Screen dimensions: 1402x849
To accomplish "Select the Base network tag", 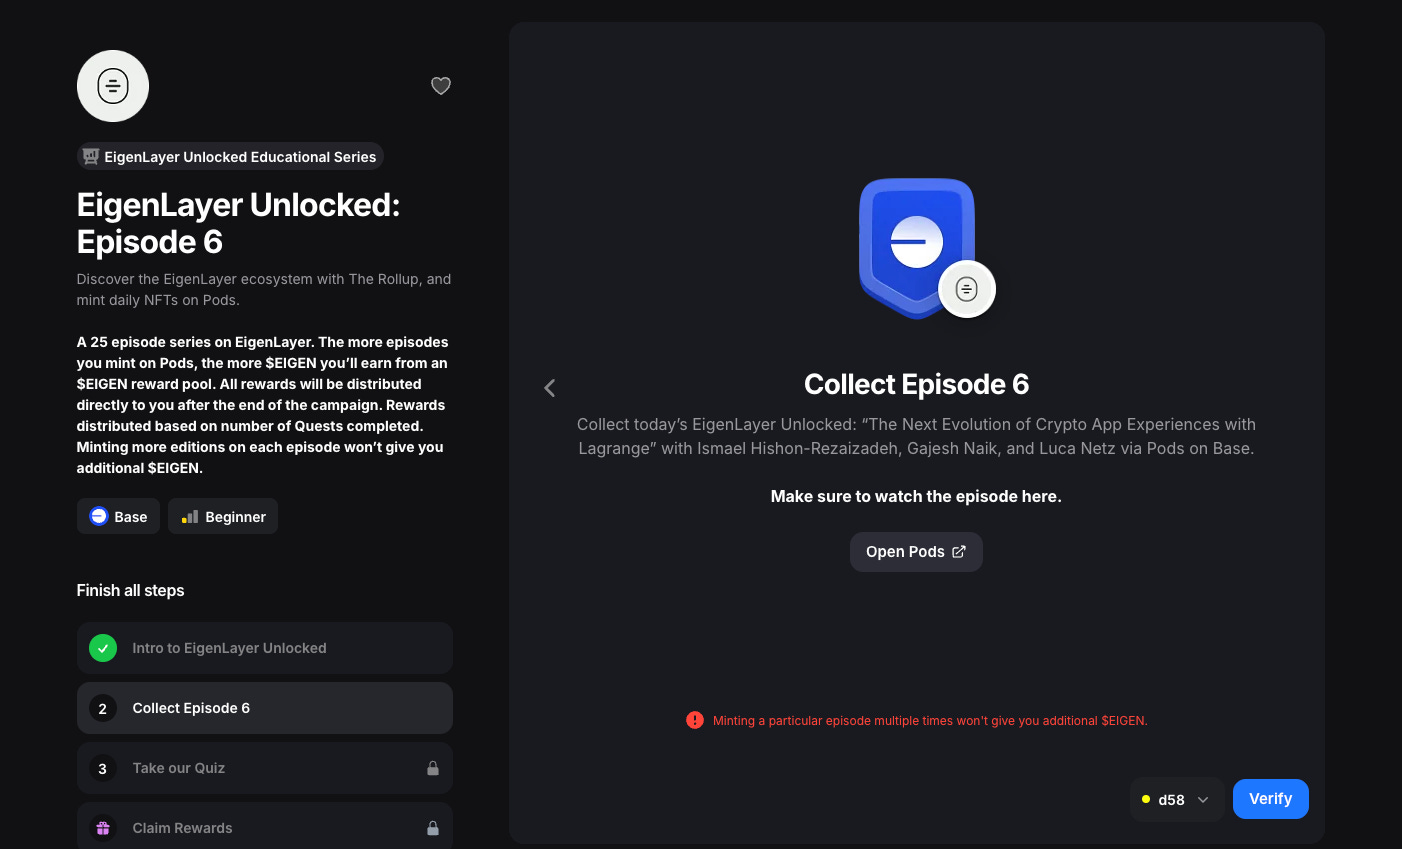I will 118,516.
